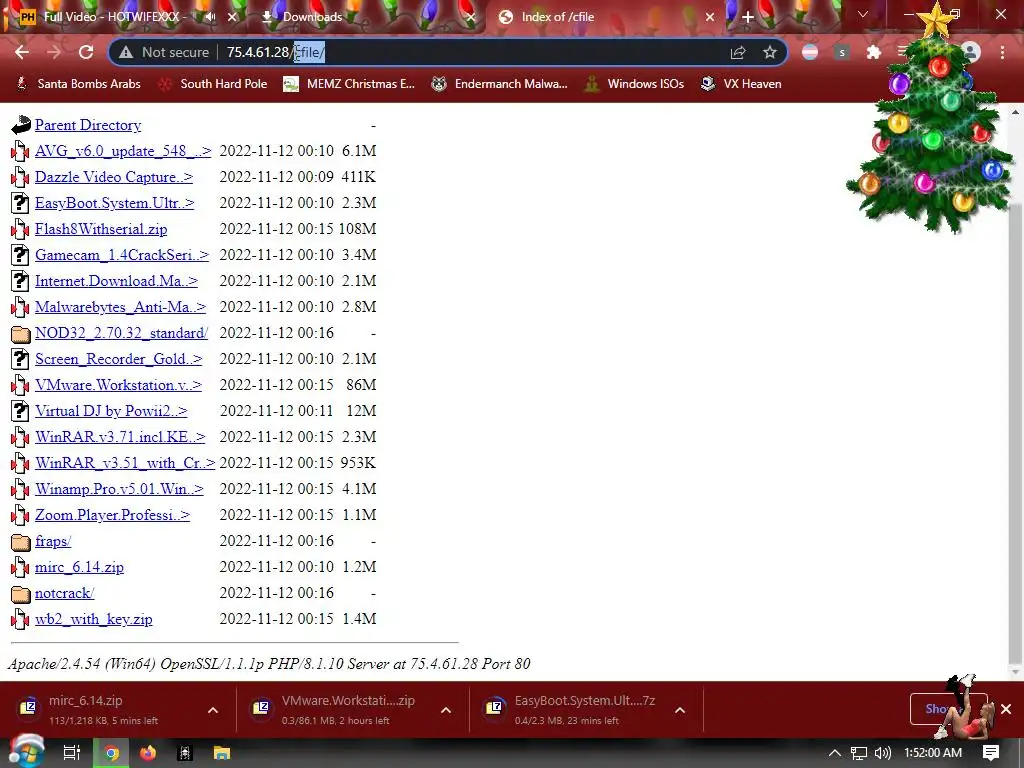This screenshot has width=1024, height=768.
Task: Mute the audio icon on HOTWIFEXXX tab
Action: click(x=210, y=17)
